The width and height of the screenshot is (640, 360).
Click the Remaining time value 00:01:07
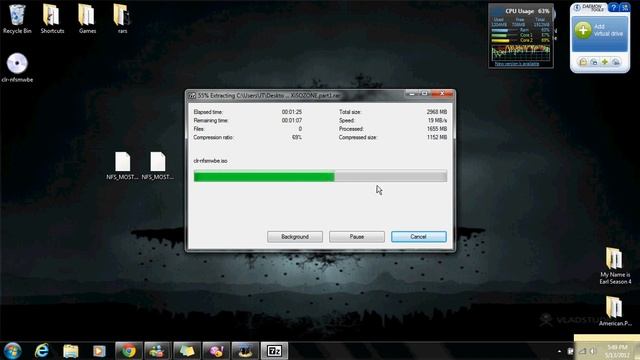click(292, 120)
